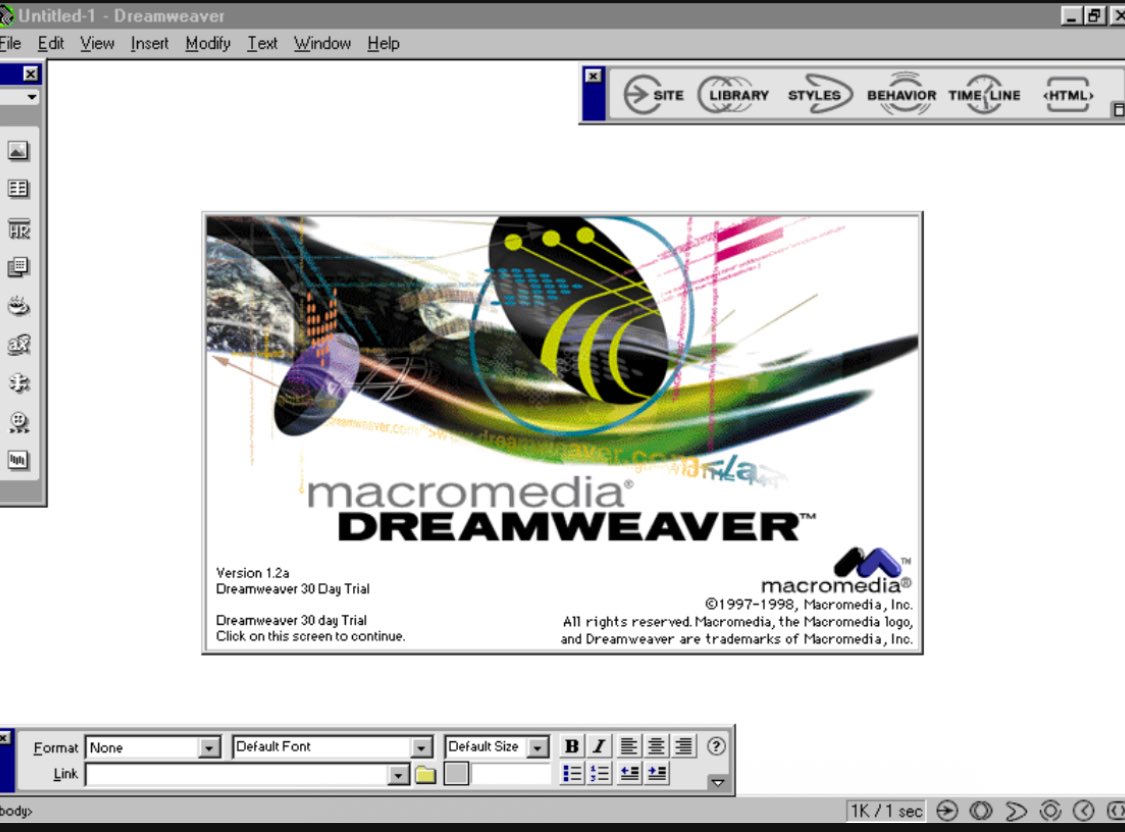Image resolution: width=1125 pixels, height=832 pixels.
Task: Click the text color swatch box
Action: [x=456, y=774]
